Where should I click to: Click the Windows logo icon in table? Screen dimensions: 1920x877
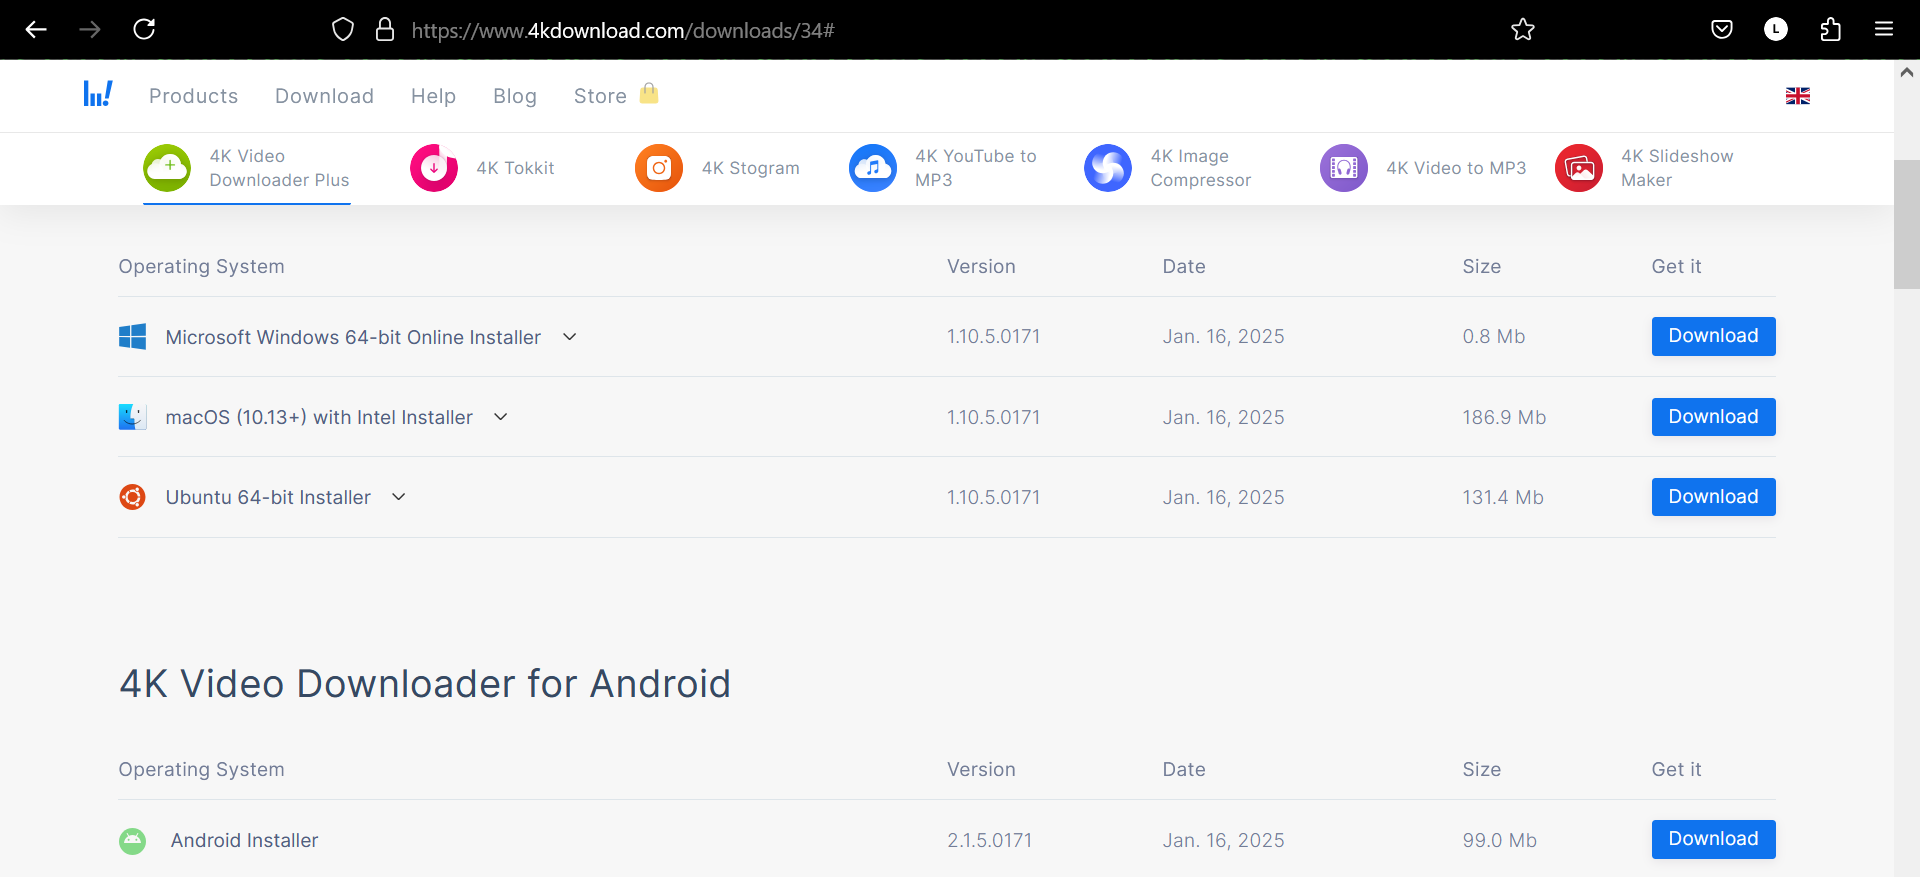132,337
